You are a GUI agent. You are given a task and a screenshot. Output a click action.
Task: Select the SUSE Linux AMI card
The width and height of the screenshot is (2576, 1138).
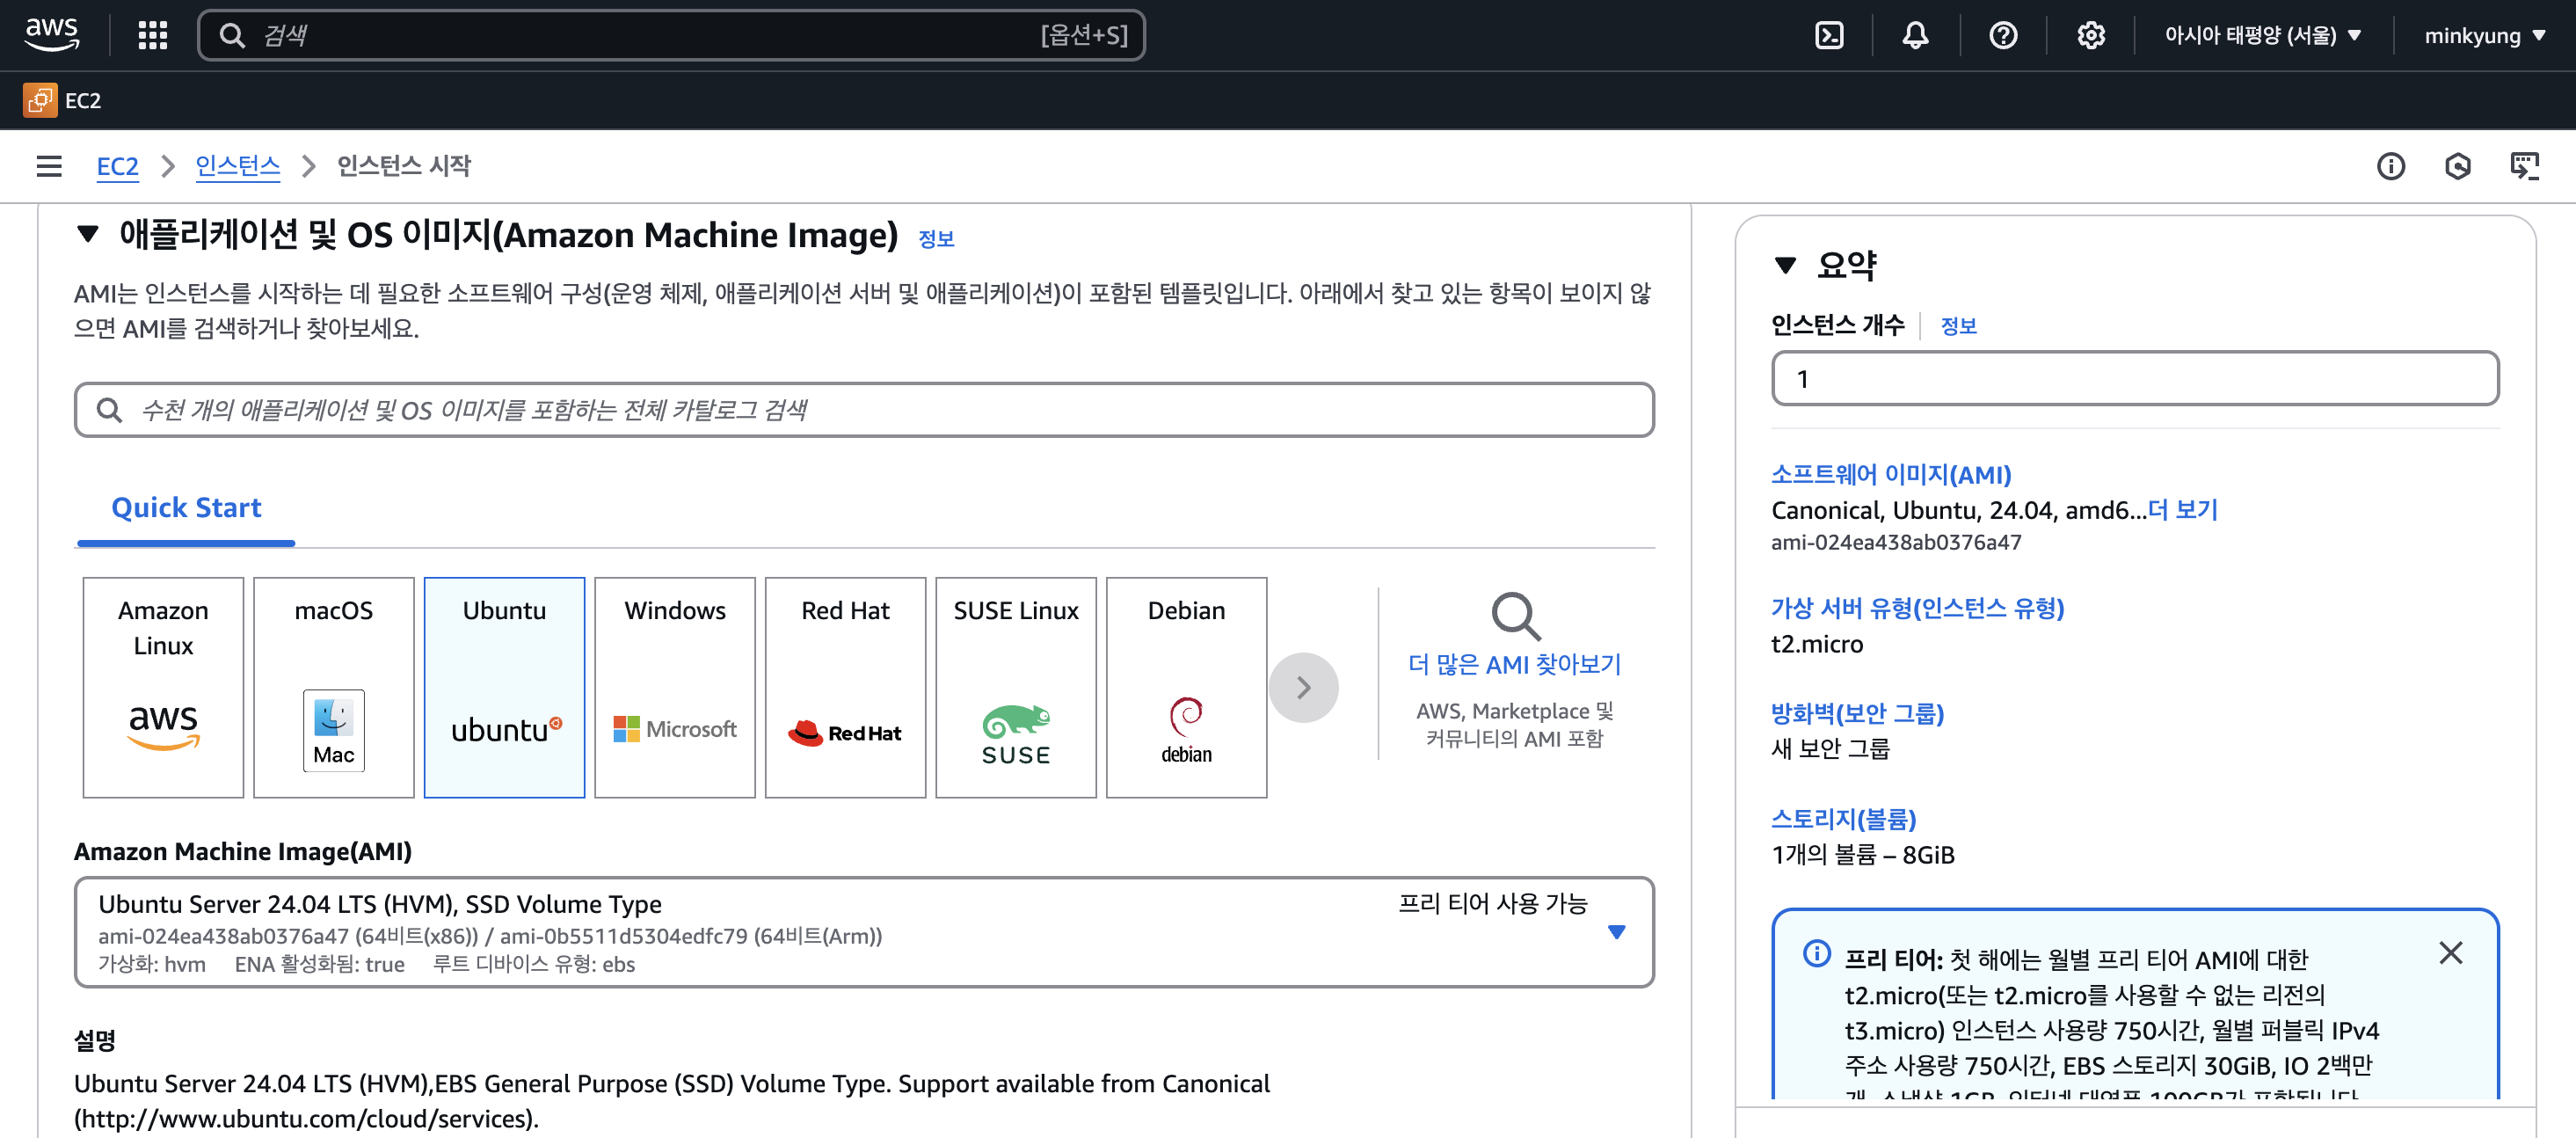click(1016, 687)
